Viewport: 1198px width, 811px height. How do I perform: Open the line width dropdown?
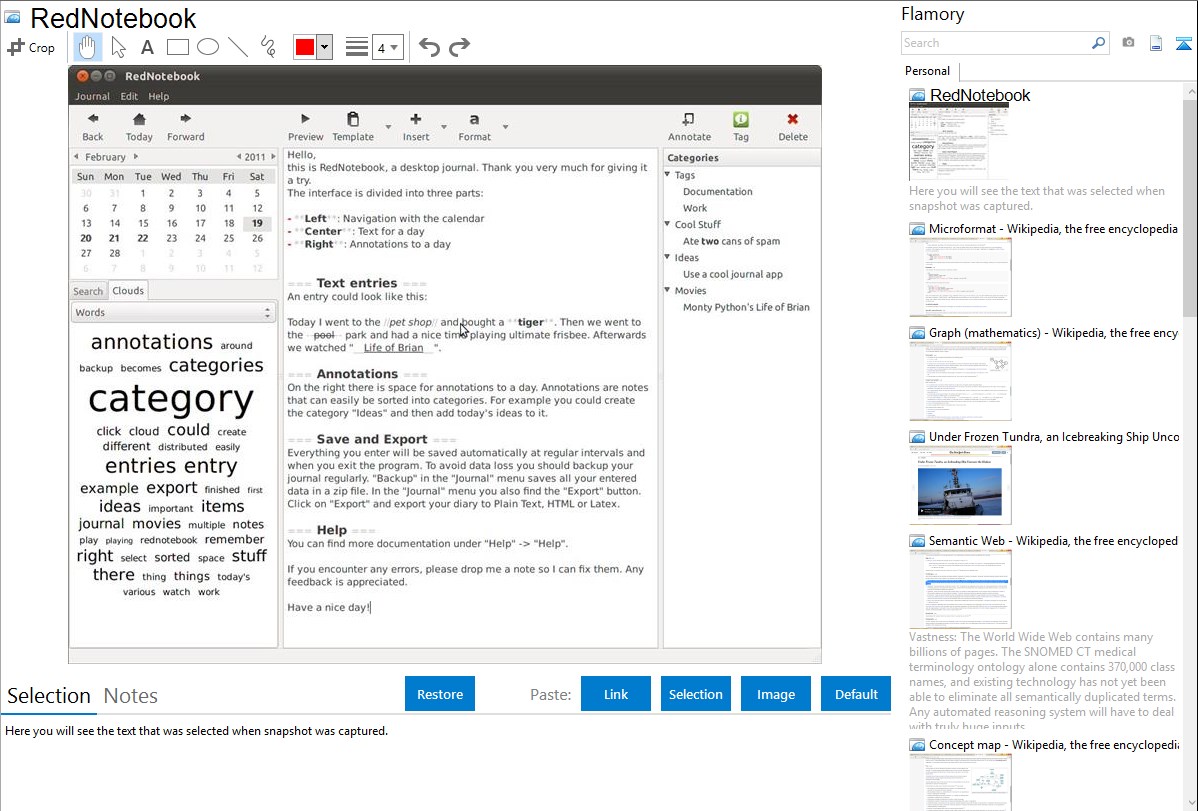(387, 47)
